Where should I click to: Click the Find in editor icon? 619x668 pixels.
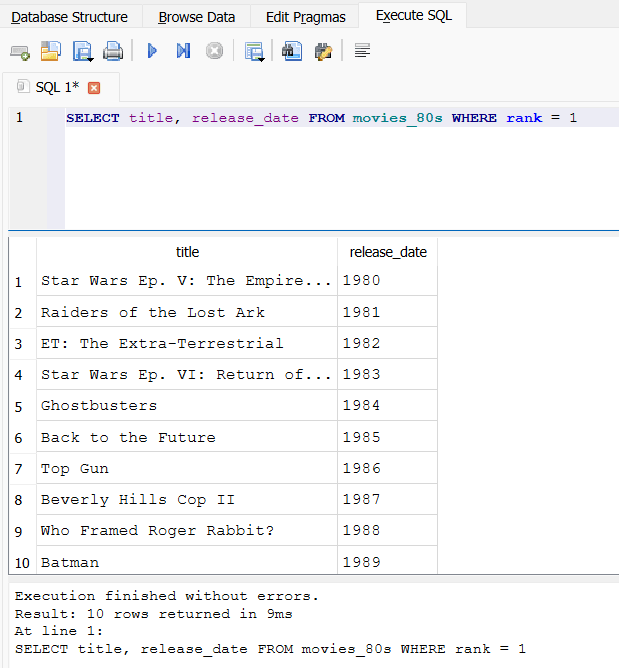point(292,51)
